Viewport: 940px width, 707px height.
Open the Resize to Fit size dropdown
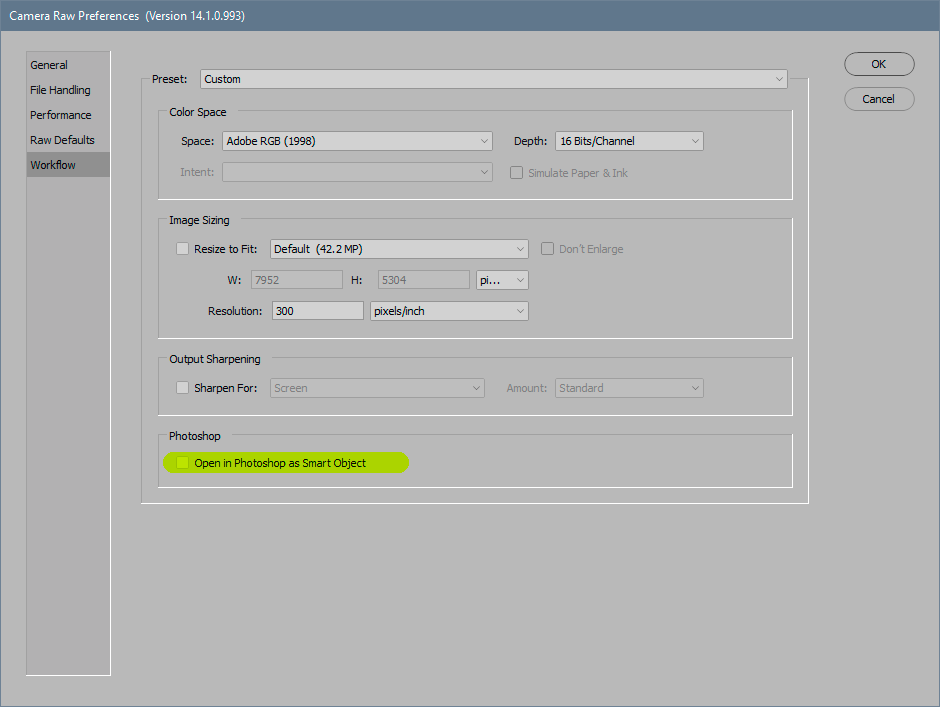click(x=399, y=248)
